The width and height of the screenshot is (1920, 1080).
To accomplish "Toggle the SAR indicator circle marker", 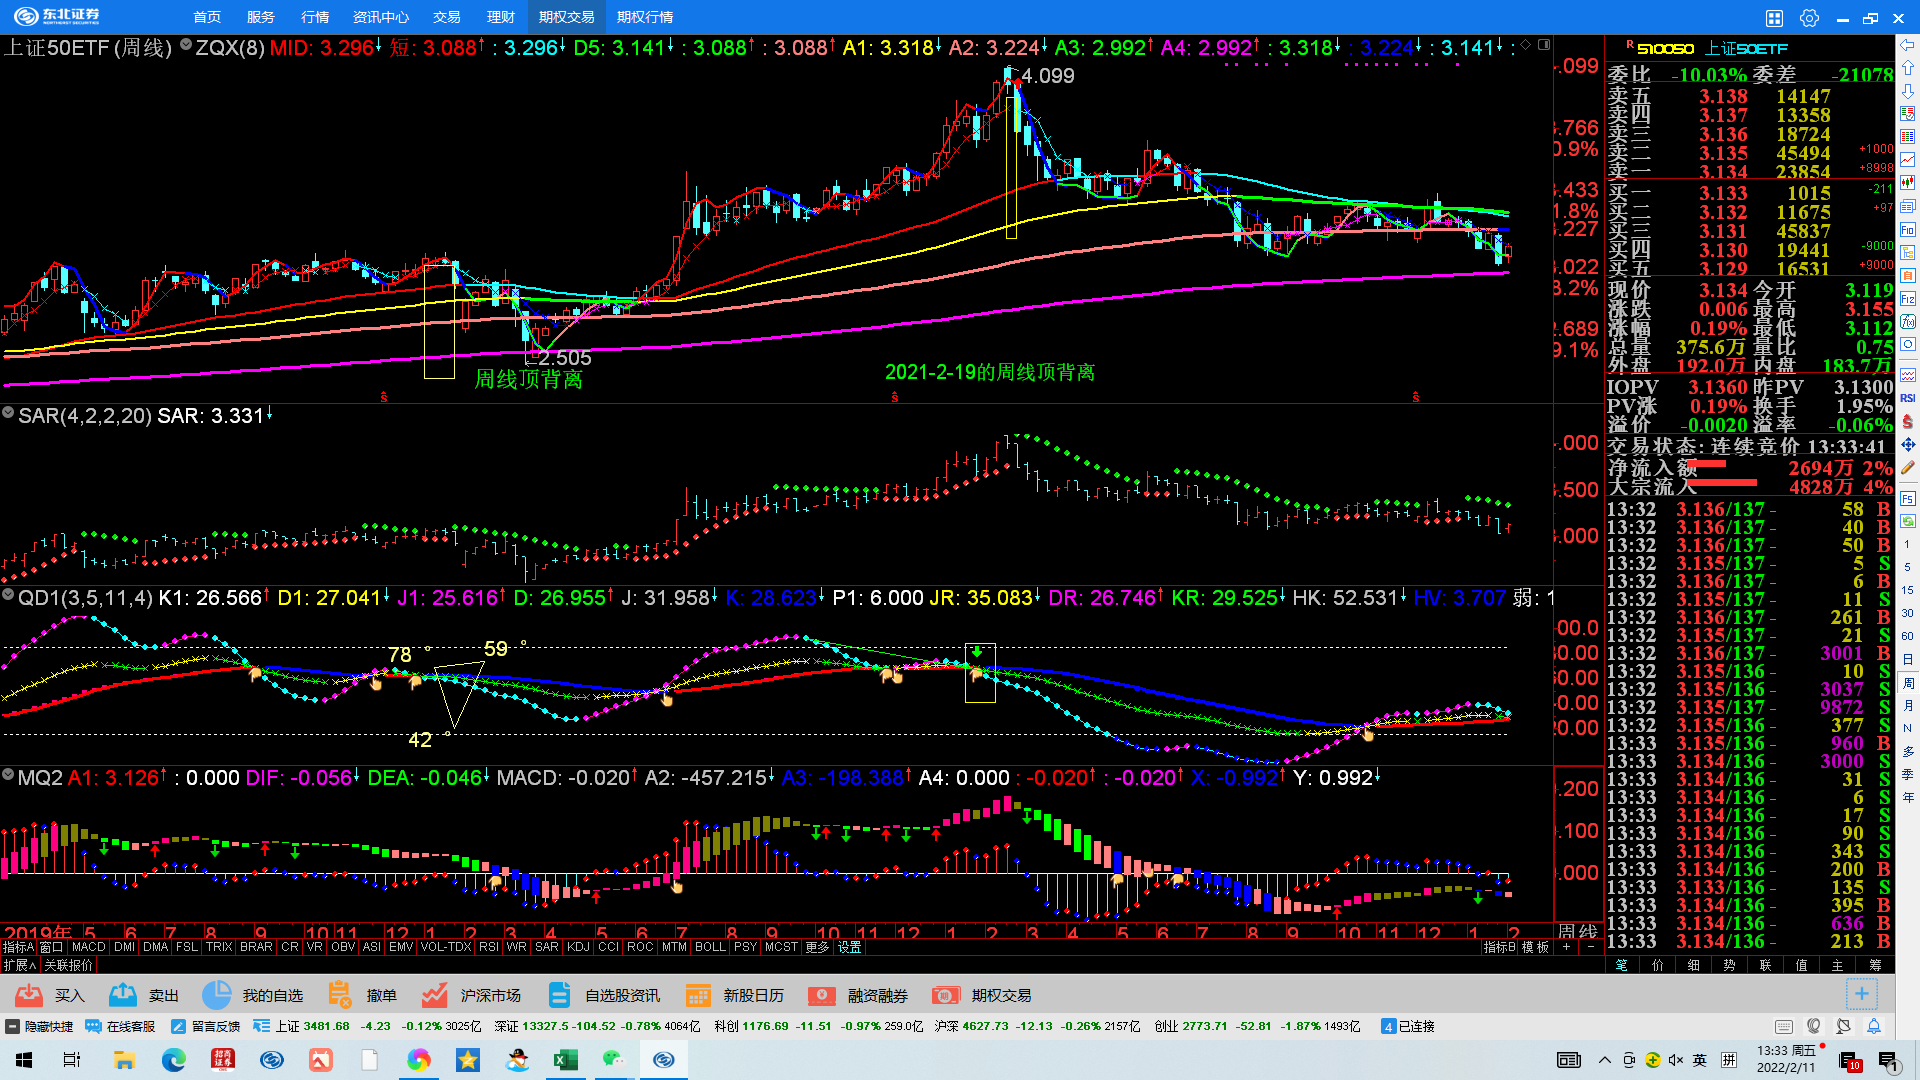I will pyautogui.click(x=8, y=413).
